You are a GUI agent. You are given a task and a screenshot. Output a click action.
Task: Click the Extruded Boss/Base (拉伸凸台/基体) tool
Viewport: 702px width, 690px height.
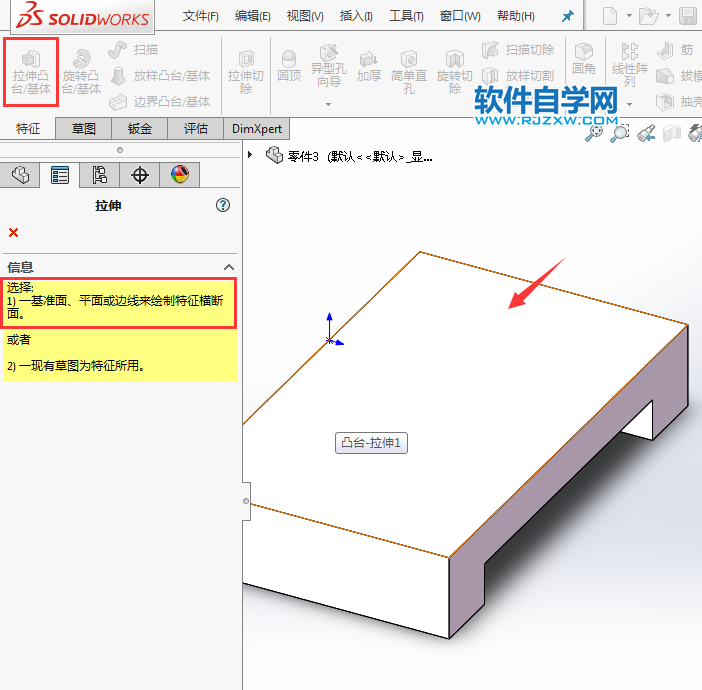31,72
